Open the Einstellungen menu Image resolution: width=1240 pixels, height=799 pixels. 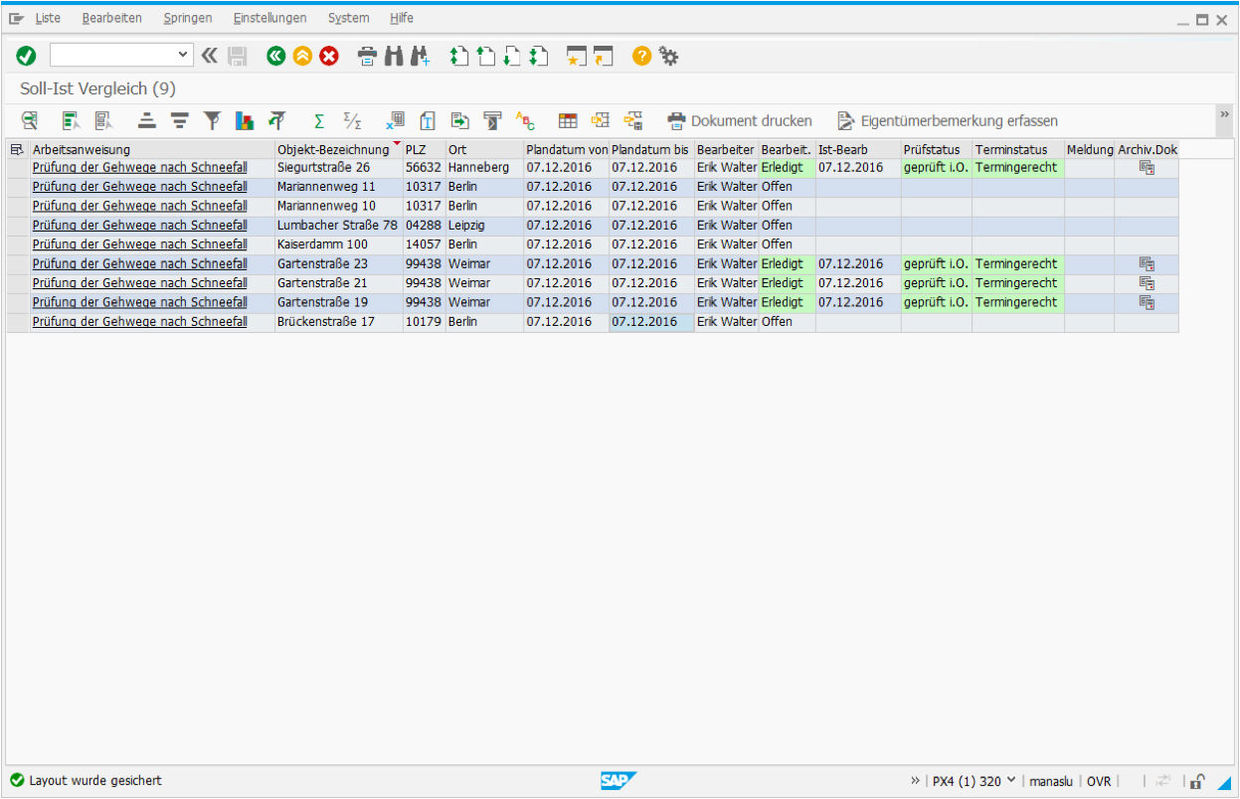(x=269, y=18)
